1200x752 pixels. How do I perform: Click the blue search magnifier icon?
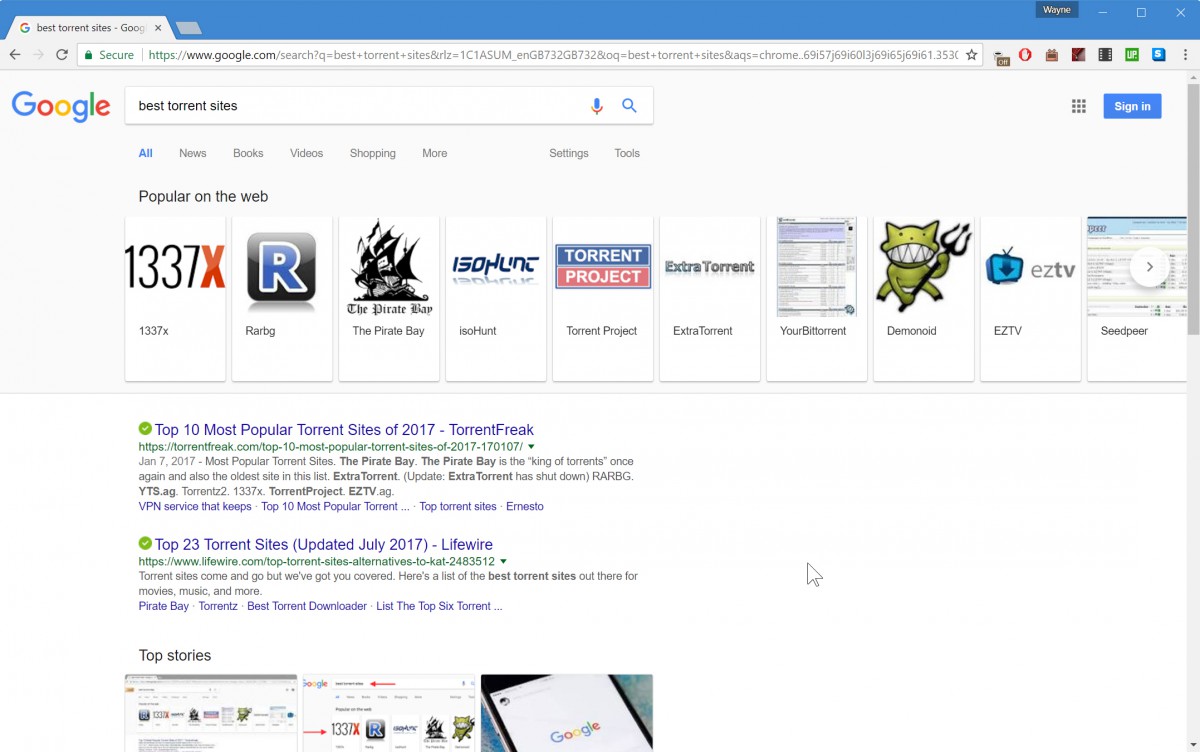pyautogui.click(x=630, y=105)
